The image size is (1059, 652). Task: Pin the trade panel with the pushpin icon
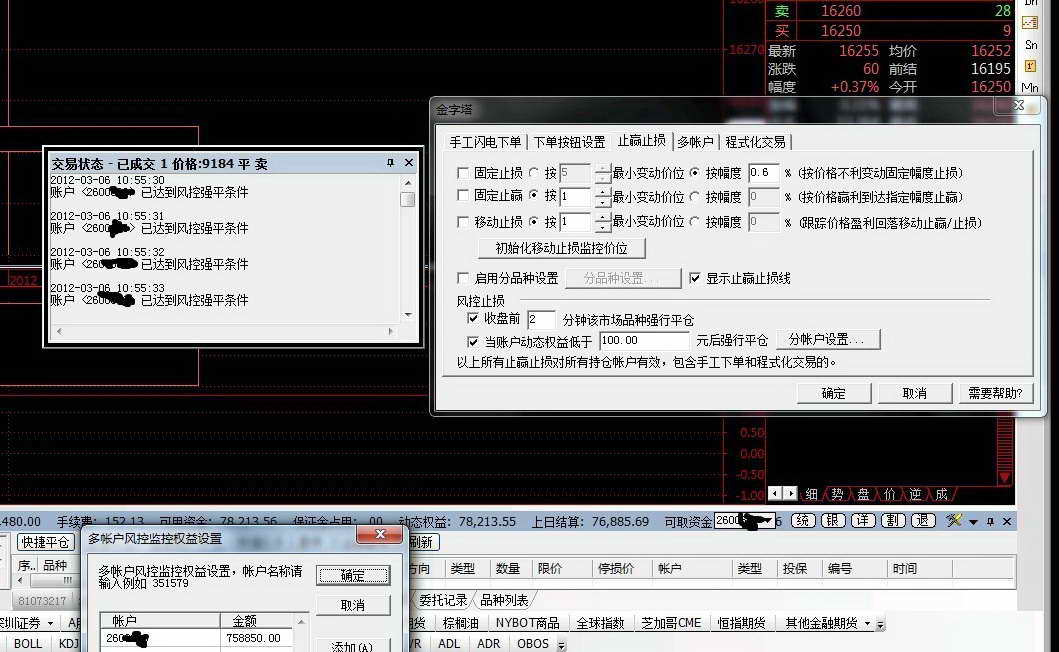(x=990, y=522)
